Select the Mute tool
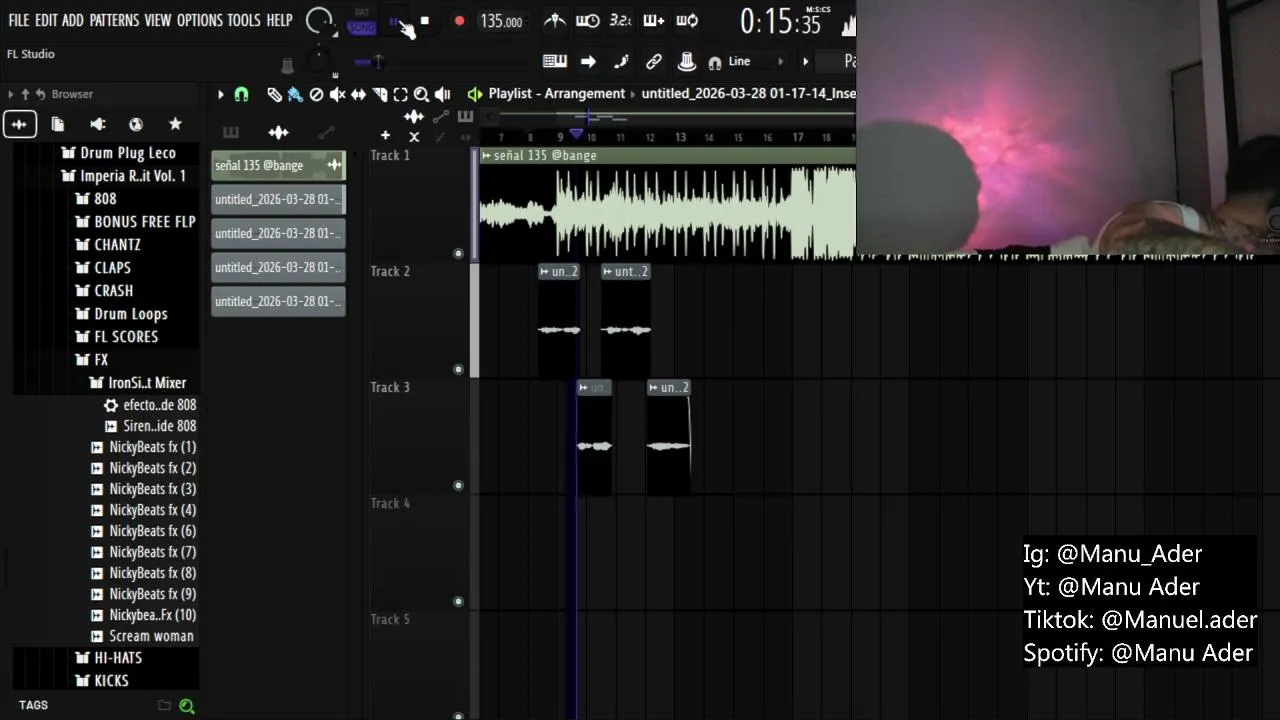The image size is (1280, 720). coord(337,94)
